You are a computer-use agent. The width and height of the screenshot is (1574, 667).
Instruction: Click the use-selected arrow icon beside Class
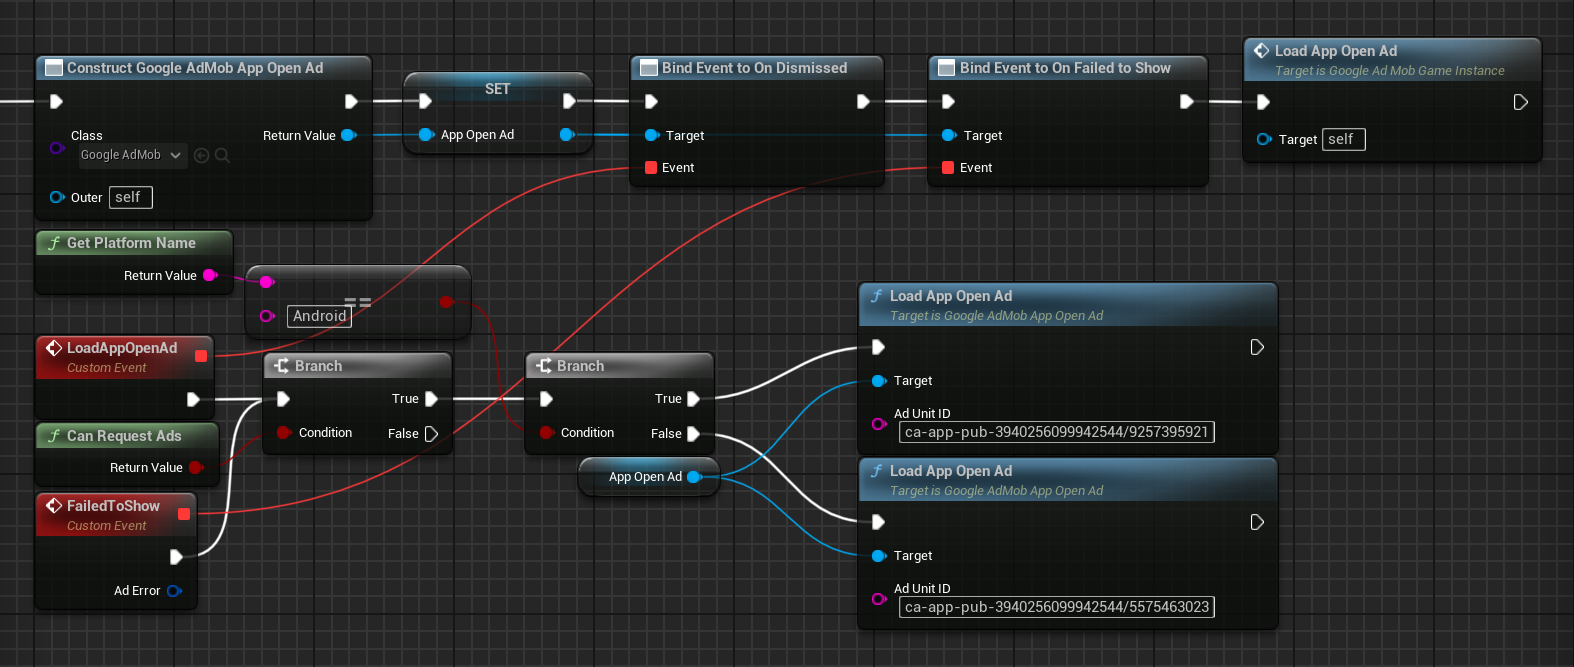click(x=201, y=155)
